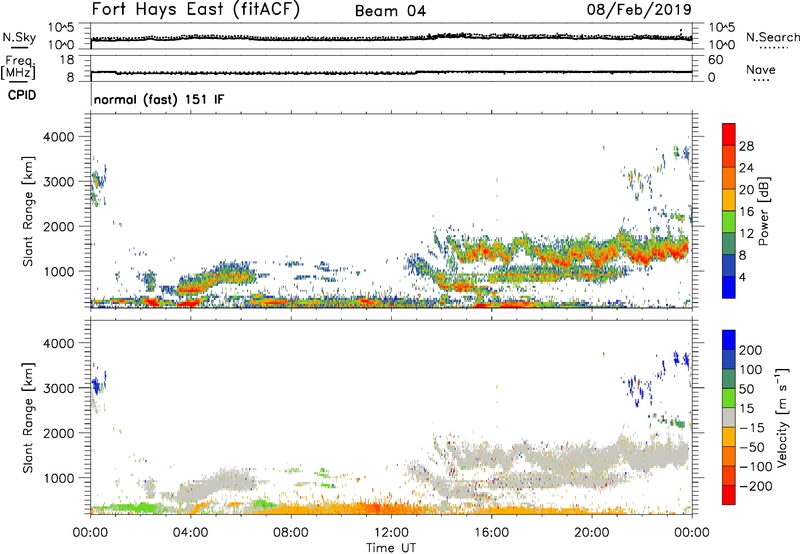Screen dimensions: 800x554
Task: Select the '−200' label on Velocity colorbar
Action: click(x=756, y=486)
